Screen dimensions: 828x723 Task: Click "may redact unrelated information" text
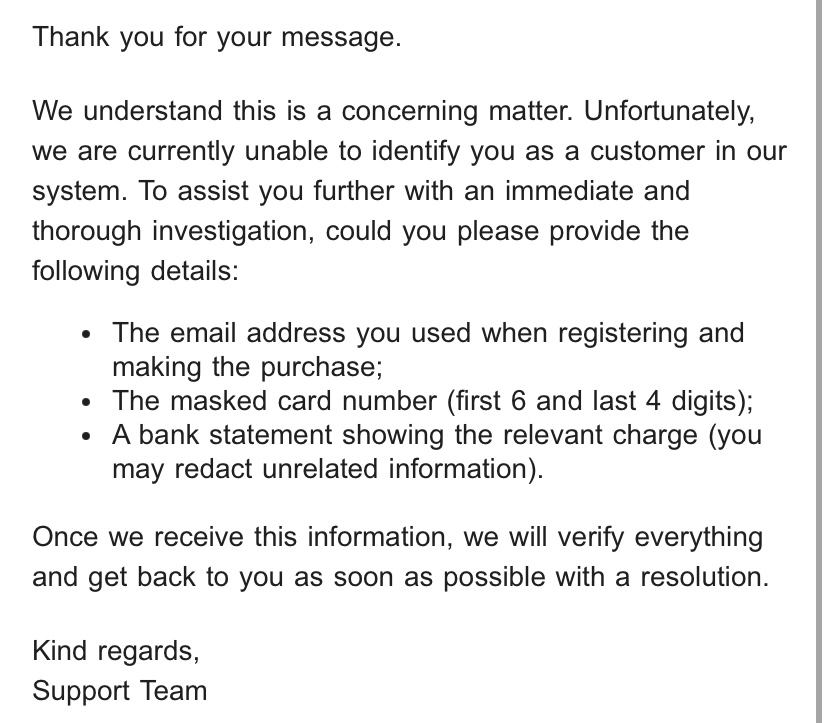coord(323,469)
